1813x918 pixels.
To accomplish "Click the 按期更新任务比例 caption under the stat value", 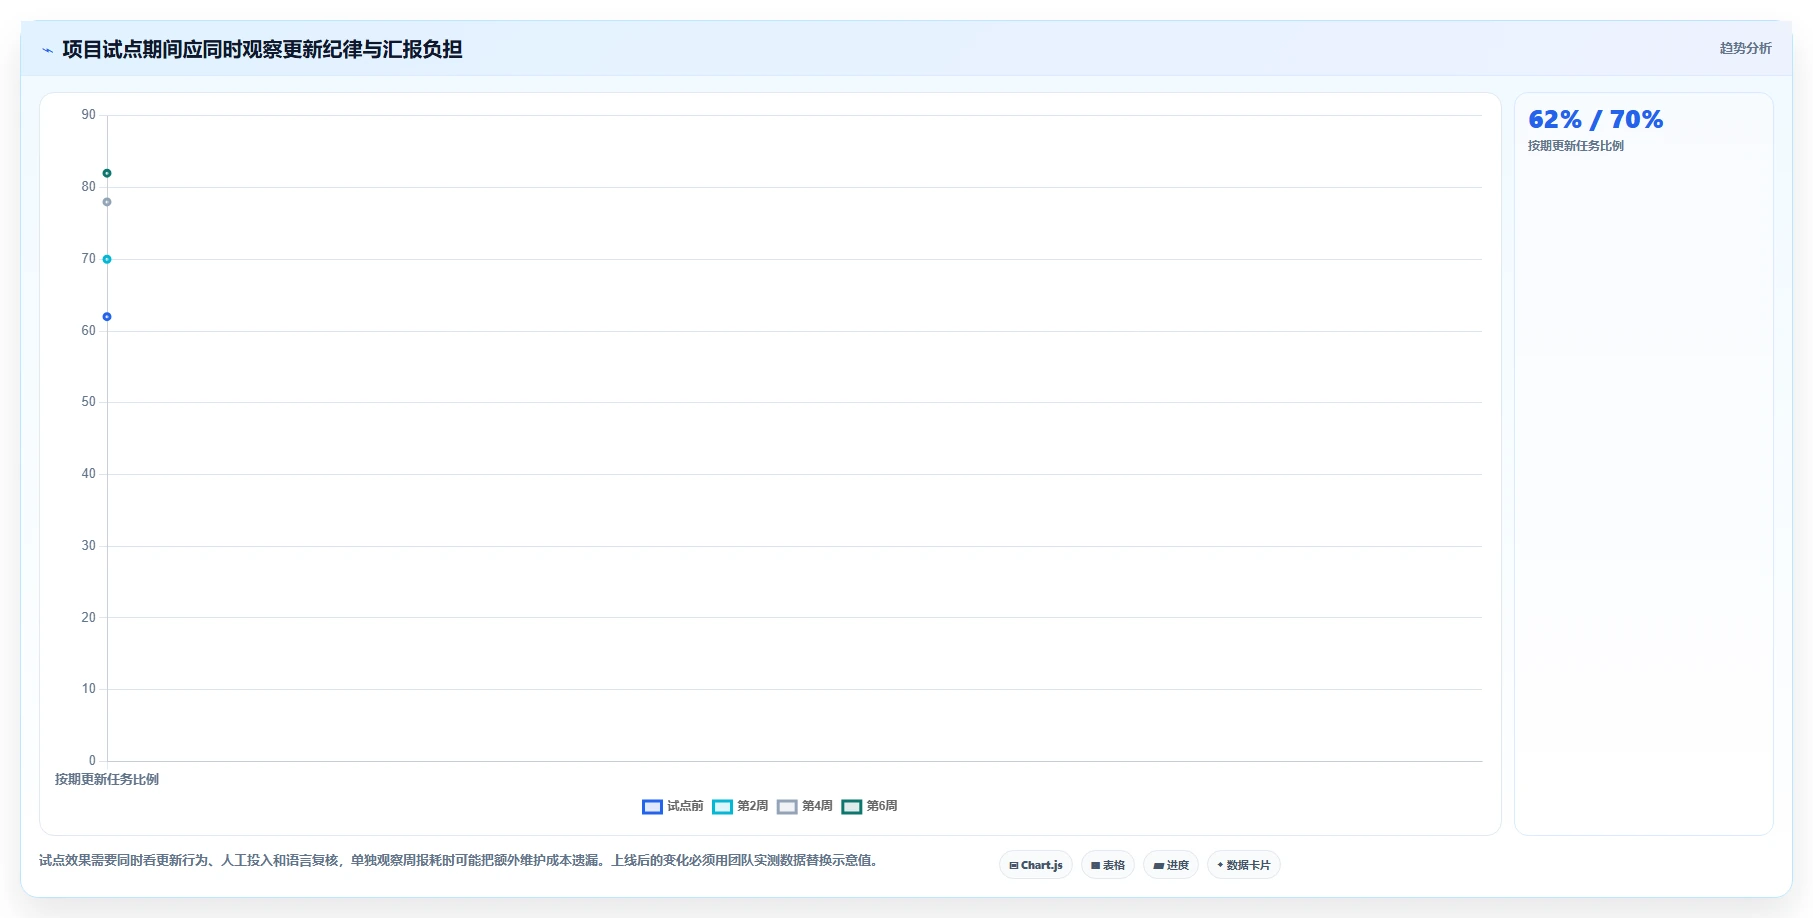I will click(1576, 146).
